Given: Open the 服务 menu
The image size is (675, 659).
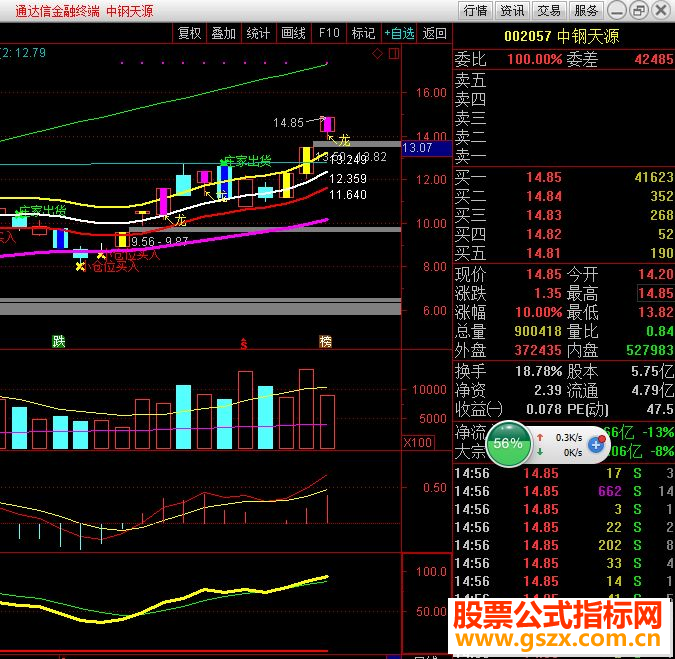Looking at the screenshot, I should (x=586, y=10).
